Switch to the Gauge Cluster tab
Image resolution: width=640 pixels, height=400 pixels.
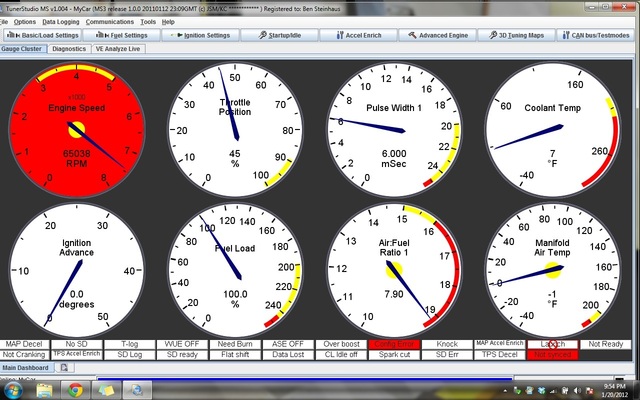[22, 49]
